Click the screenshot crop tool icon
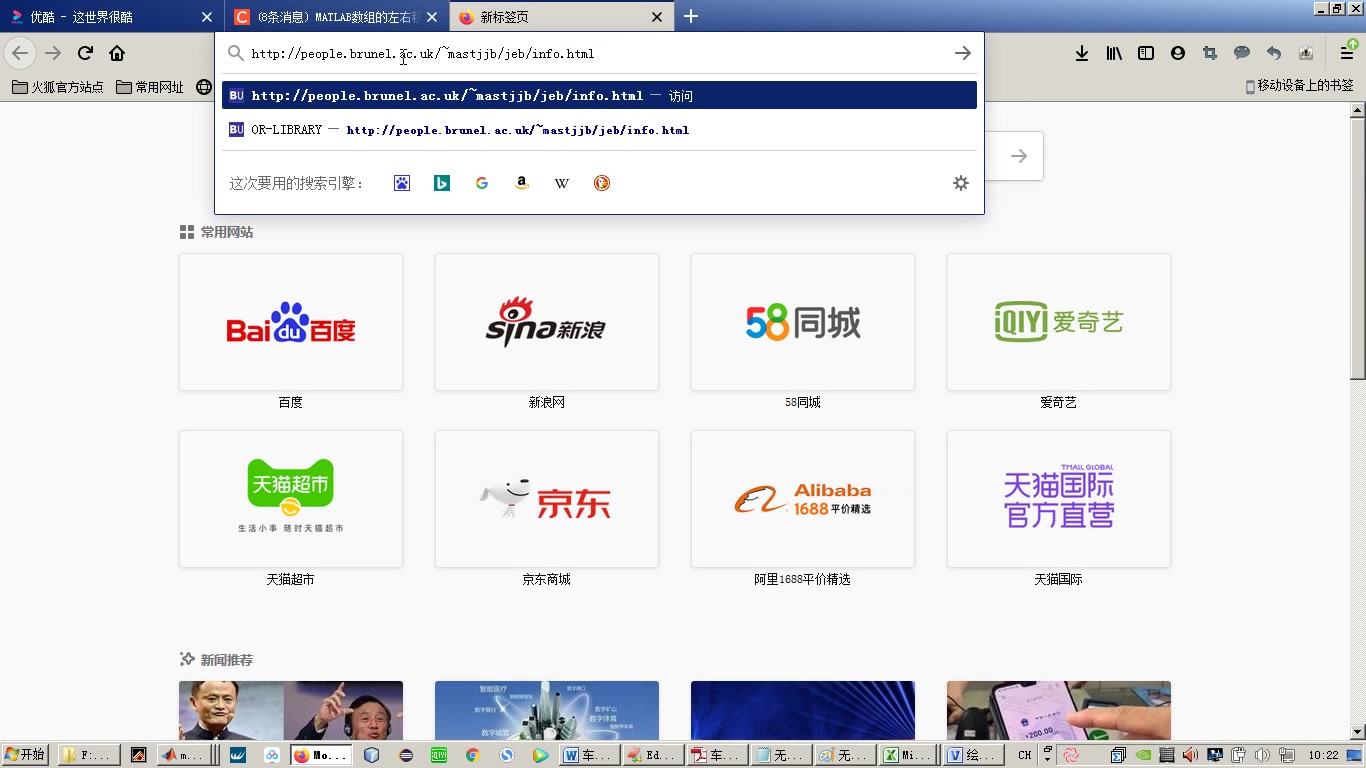This screenshot has width=1366, height=768. [1210, 53]
